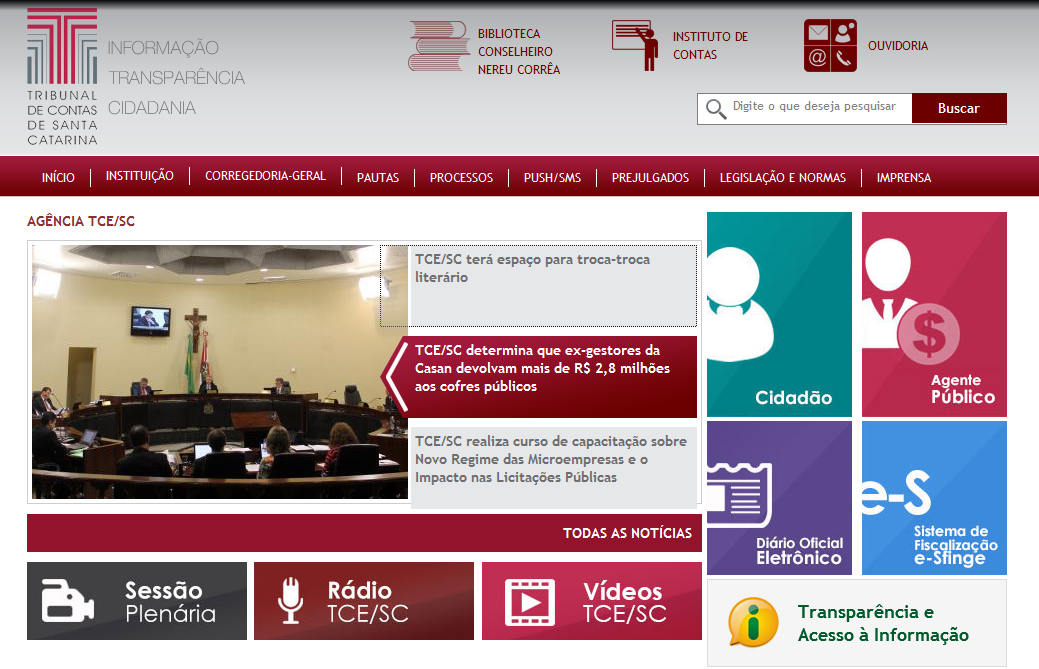Open Sessão Plenária text label
1039x669 pixels.
170,601
